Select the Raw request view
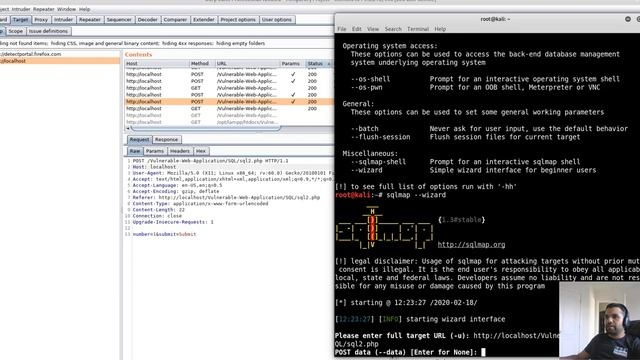Image resolution: width=640 pixels, height=360 pixels. point(135,151)
